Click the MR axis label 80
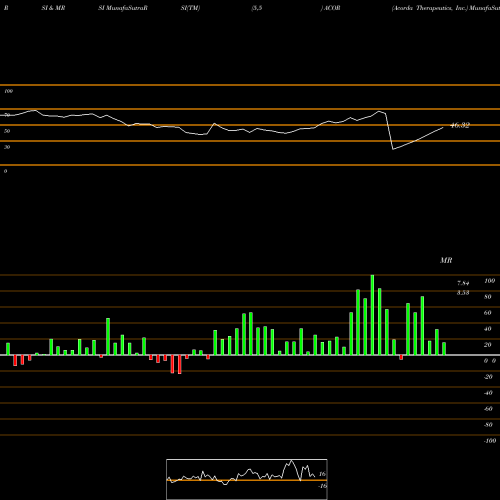The image size is (500, 500). point(488,297)
